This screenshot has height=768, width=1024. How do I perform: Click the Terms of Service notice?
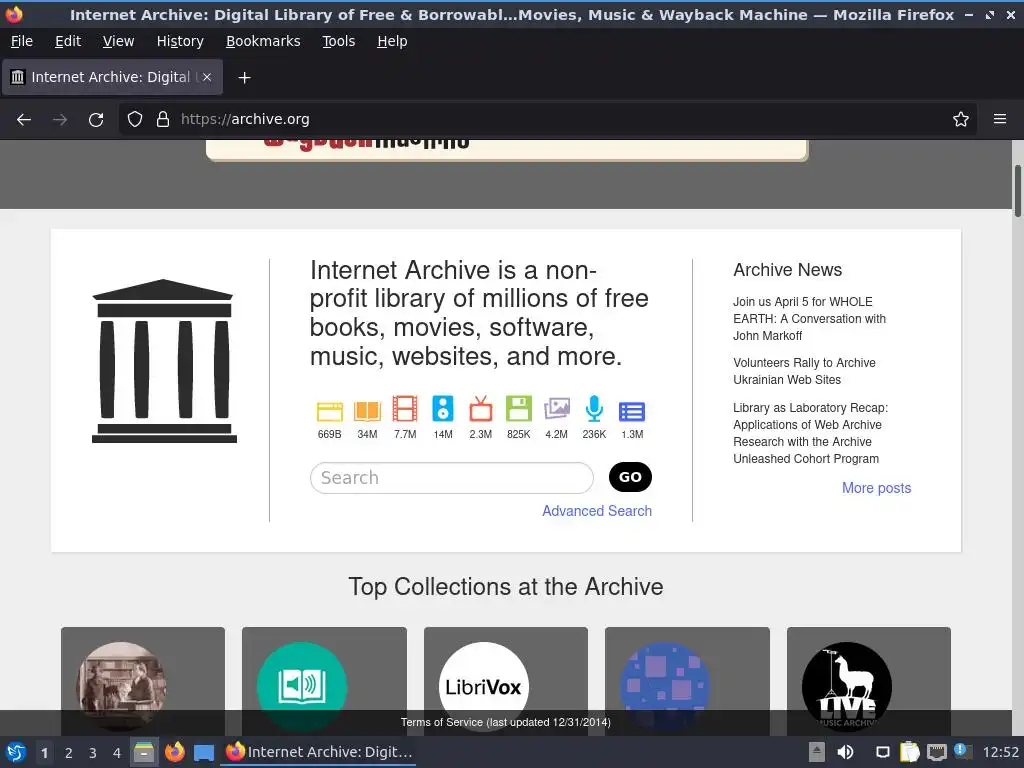pos(505,722)
